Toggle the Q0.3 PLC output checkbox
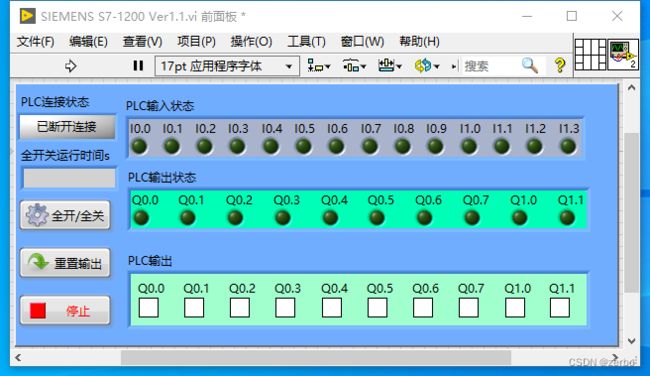The width and height of the screenshot is (650, 376). tap(285, 308)
